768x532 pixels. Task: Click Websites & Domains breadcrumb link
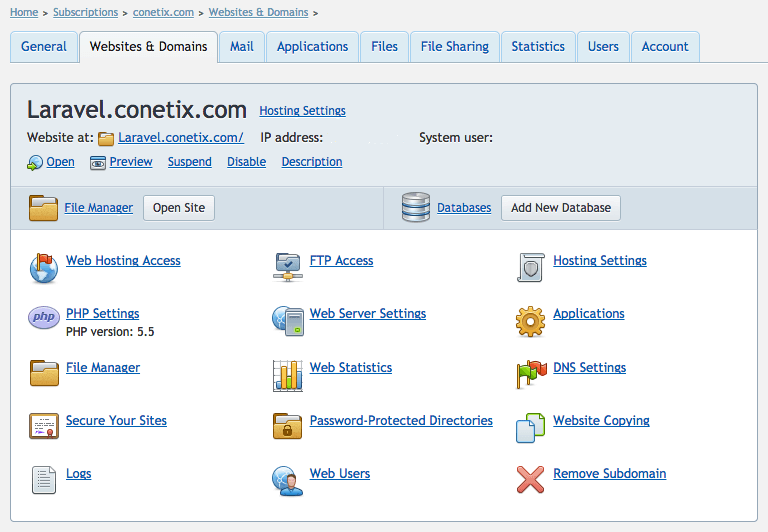(x=259, y=12)
